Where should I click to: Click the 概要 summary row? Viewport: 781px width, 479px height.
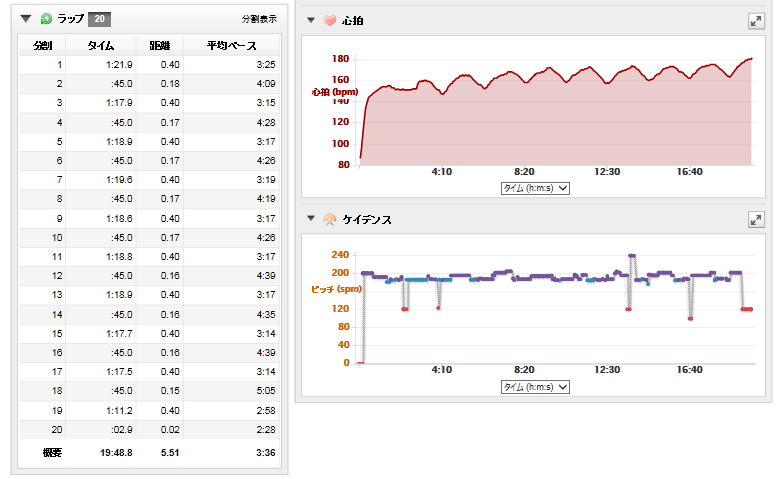[x=150, y=452]
